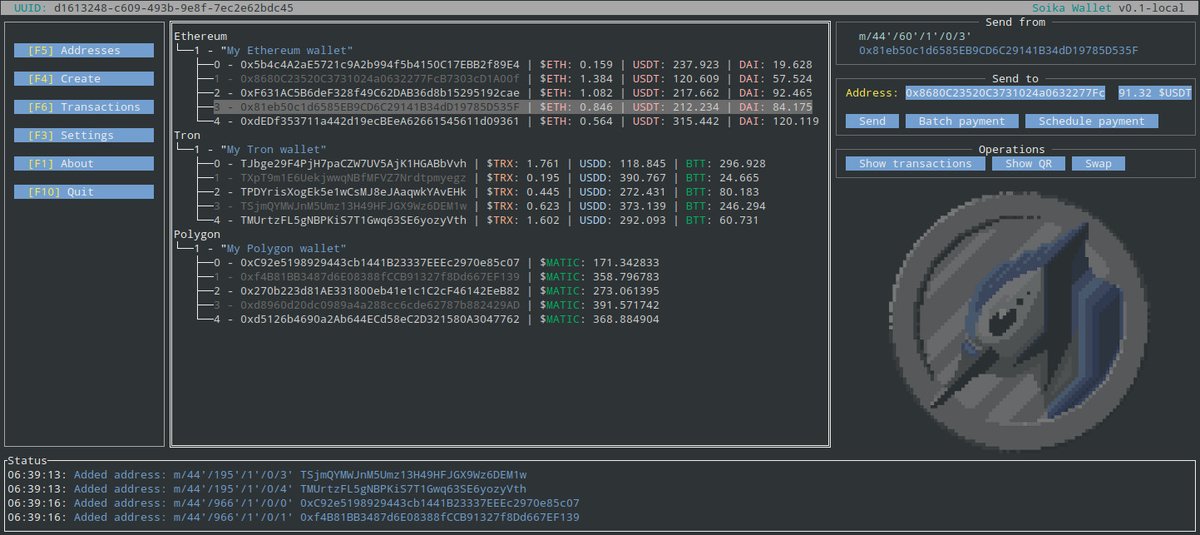Click the UUID value in the title bar

tap(173, 7)
